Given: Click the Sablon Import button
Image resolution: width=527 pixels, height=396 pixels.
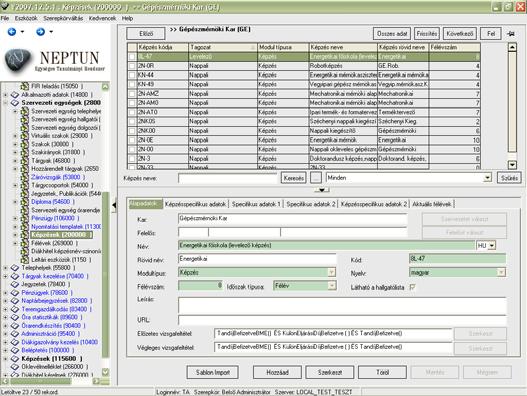Looking at the screenshot, I should [x=213, y=372].
